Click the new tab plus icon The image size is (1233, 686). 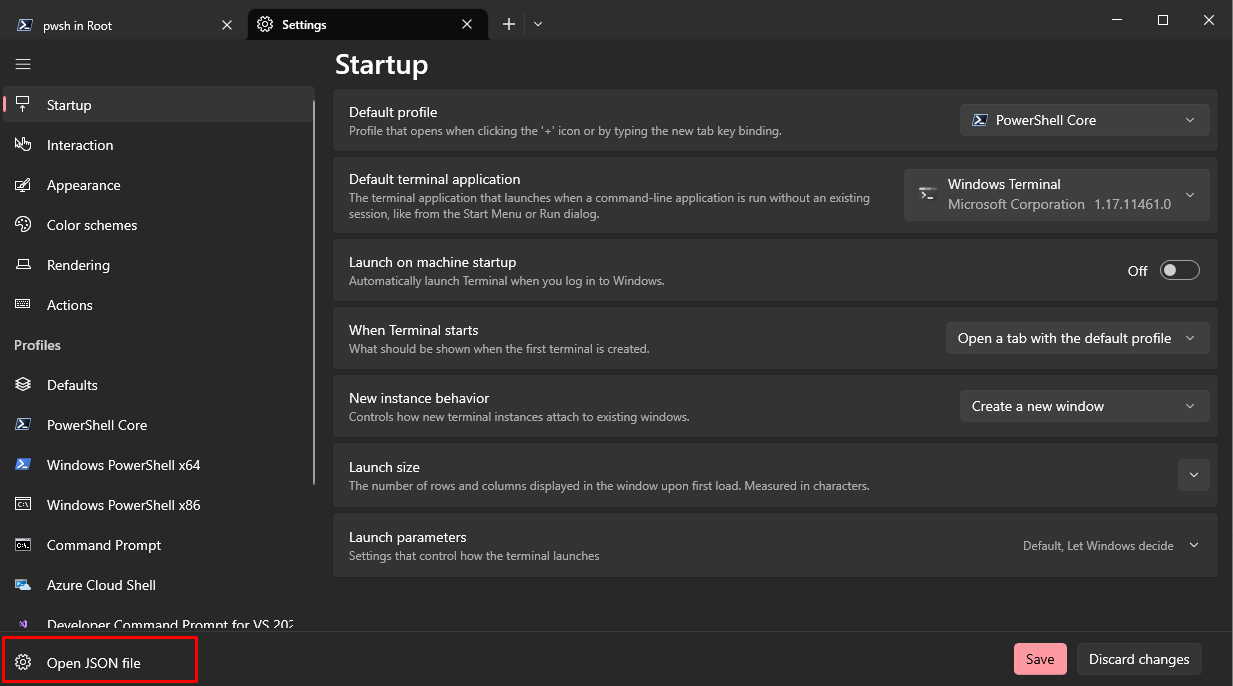click(509, 24)
